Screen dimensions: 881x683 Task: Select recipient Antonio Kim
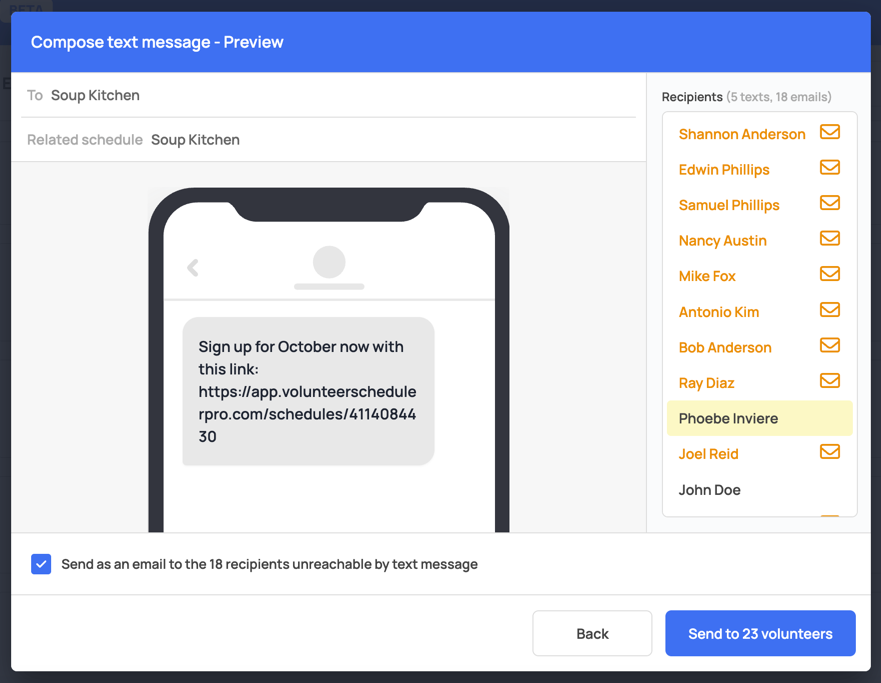719,312
